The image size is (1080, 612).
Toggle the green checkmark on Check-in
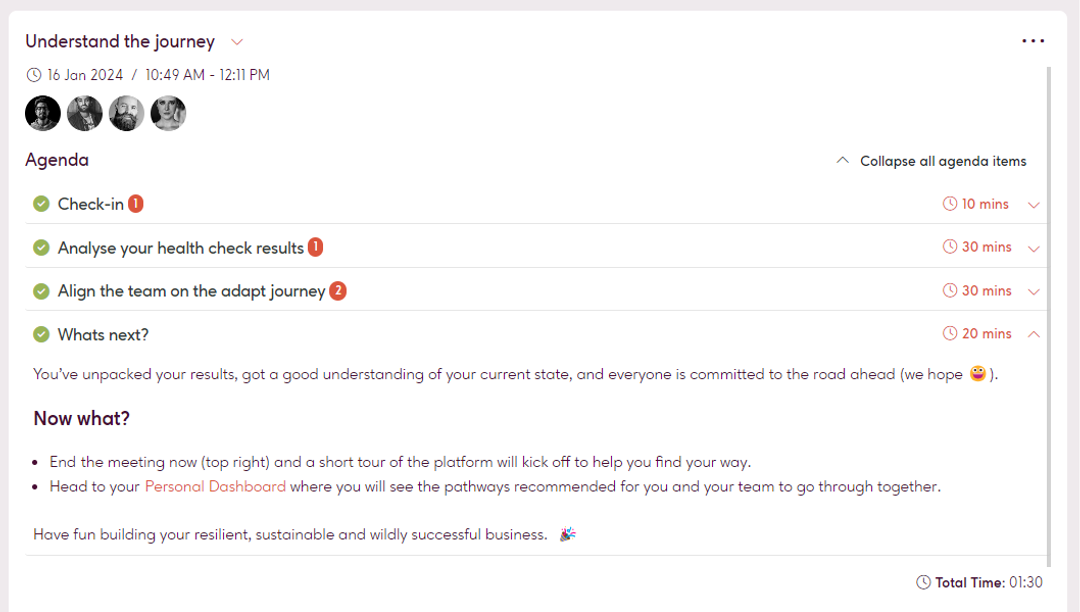pyautogui.click(x=41, y=202)
